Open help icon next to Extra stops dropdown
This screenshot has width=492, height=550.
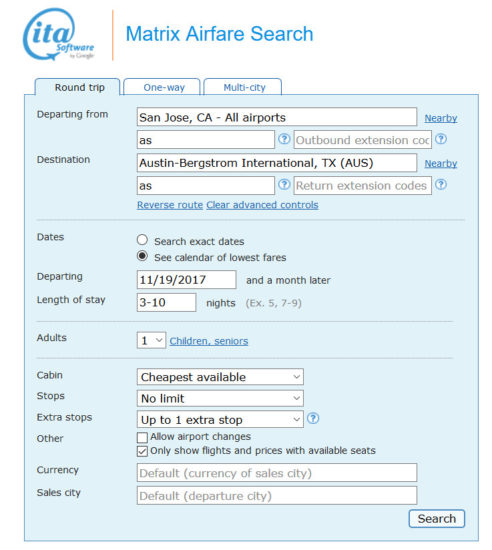pos(313,418)
